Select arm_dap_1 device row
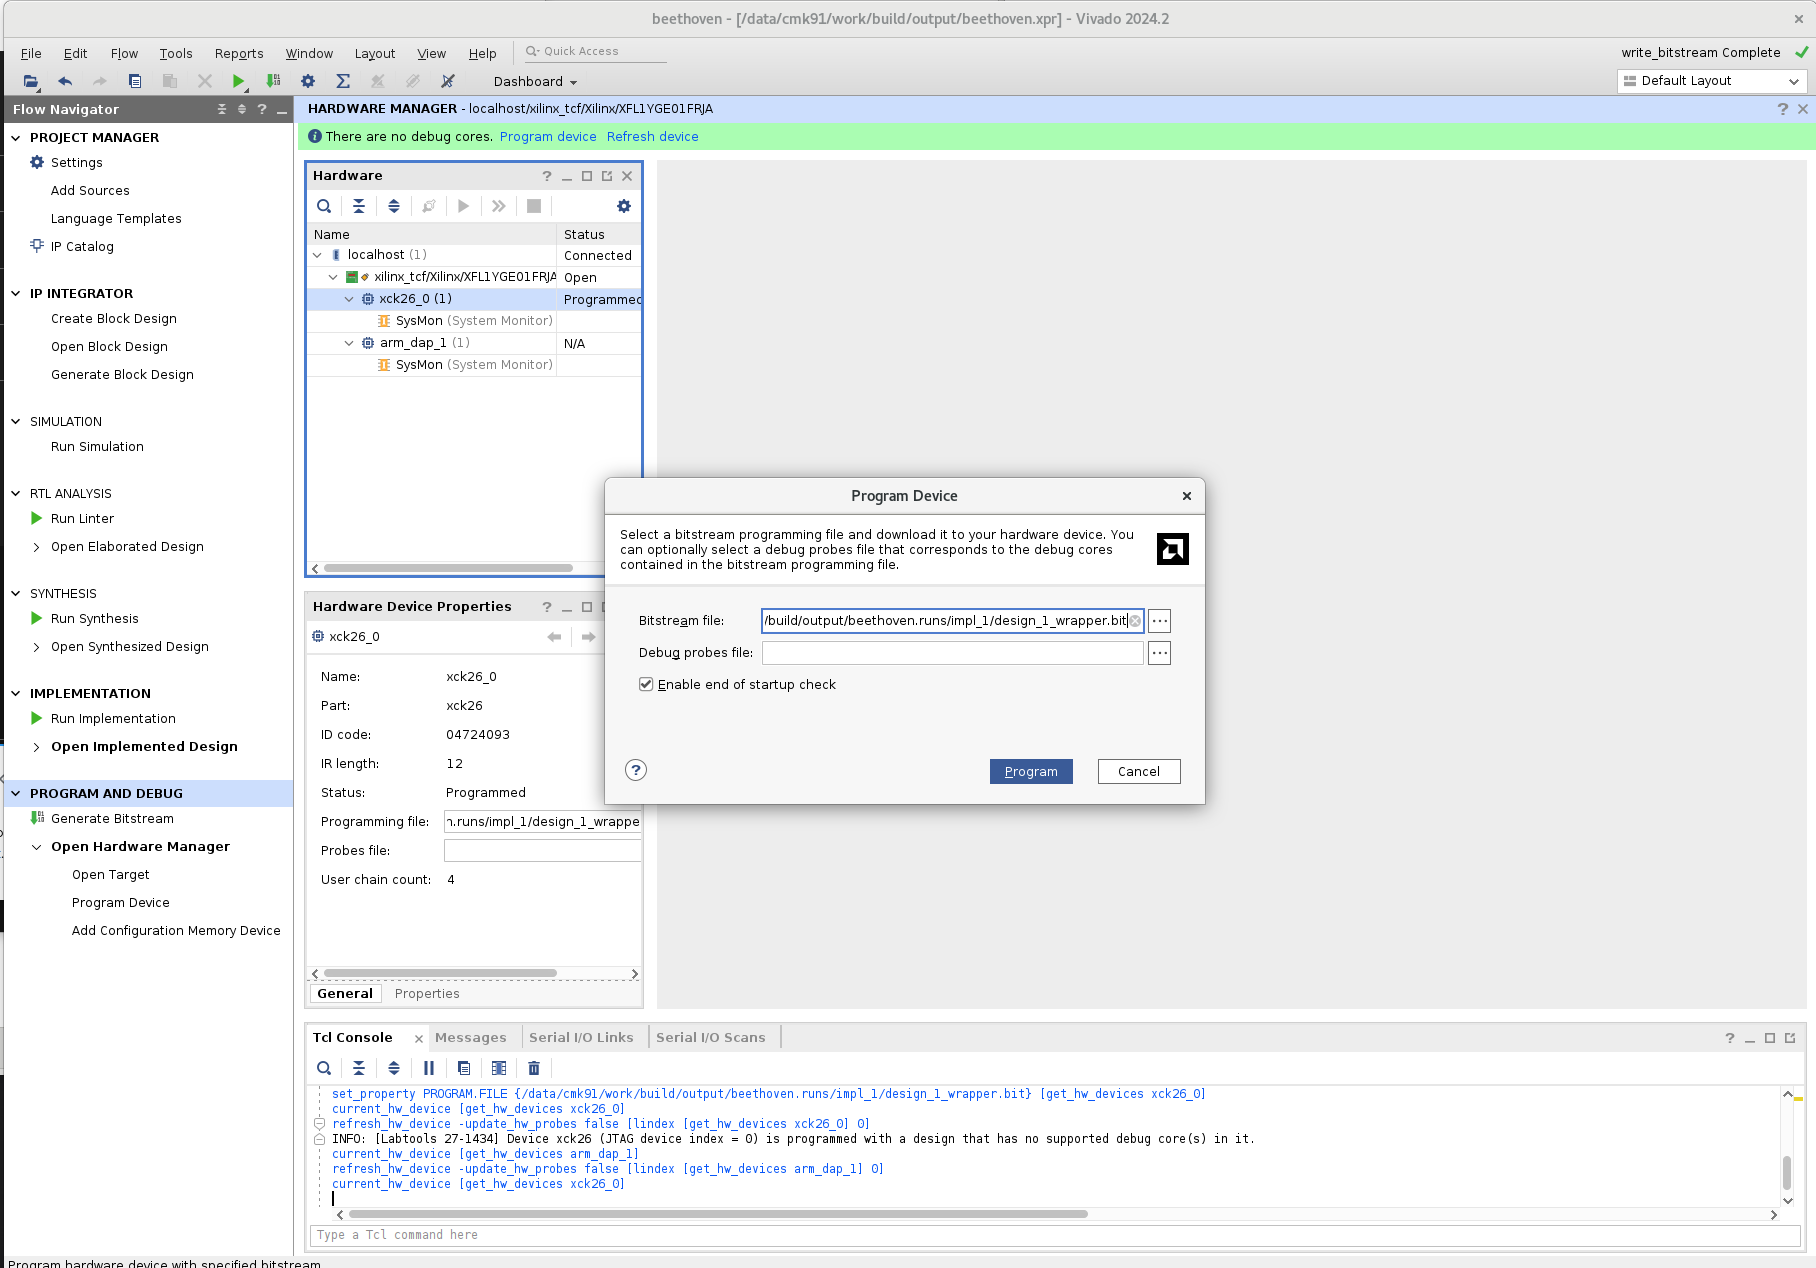The height and width of the screenshot is (1268, 1816). (x=473, y=343)
